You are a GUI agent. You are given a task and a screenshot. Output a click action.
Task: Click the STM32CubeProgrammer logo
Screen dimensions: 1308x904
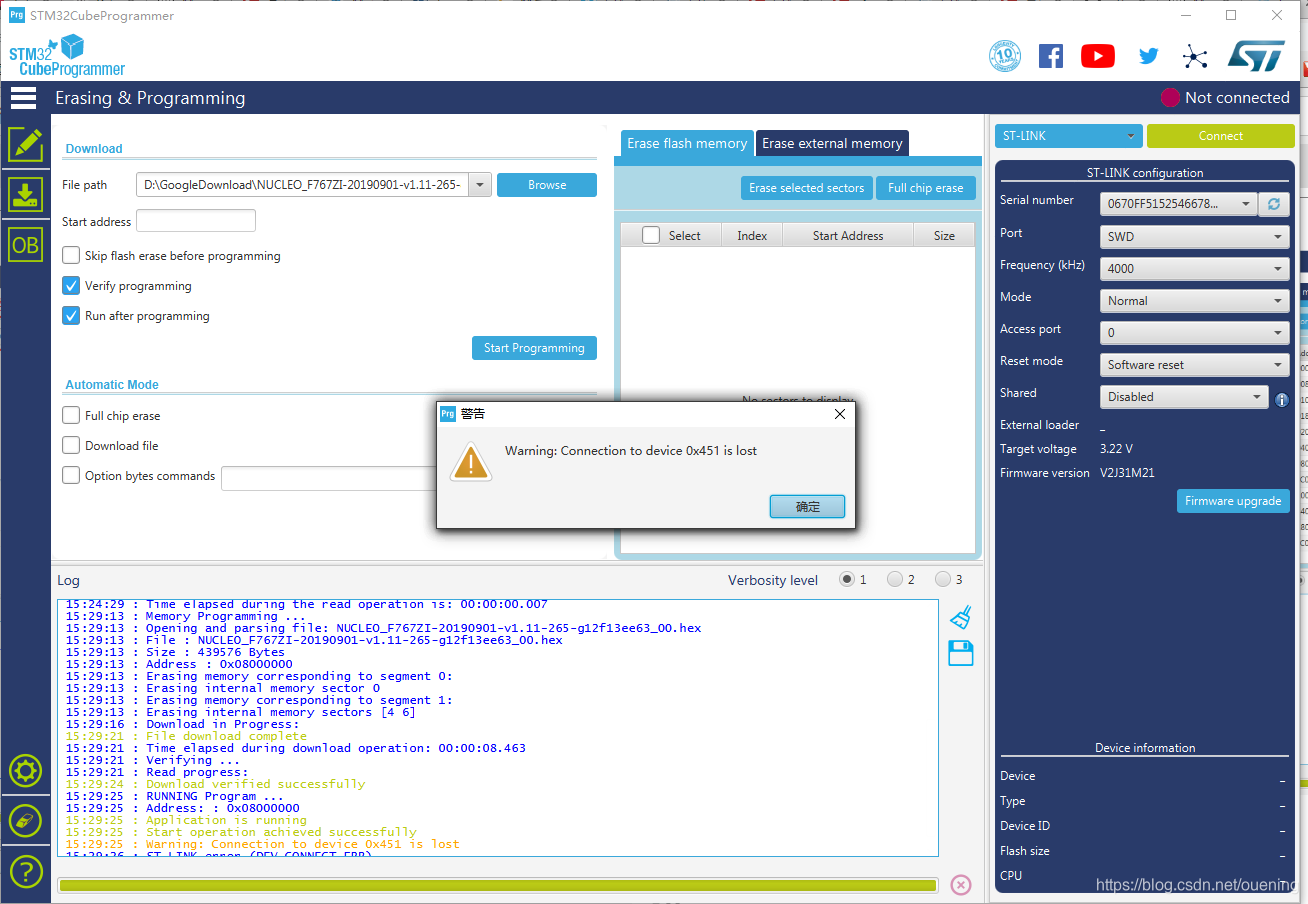point(67,56)
